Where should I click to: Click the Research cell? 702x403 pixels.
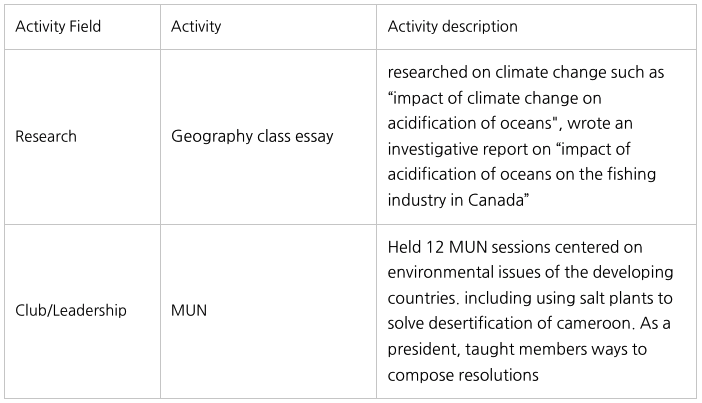(x=45, y=135)
